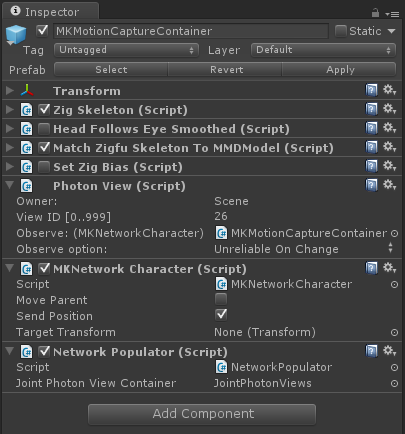The height and width of the screenshot is (434, 405).
Task: Click the Add Component button
Action: pyautogui.click(x=202, y=414)
